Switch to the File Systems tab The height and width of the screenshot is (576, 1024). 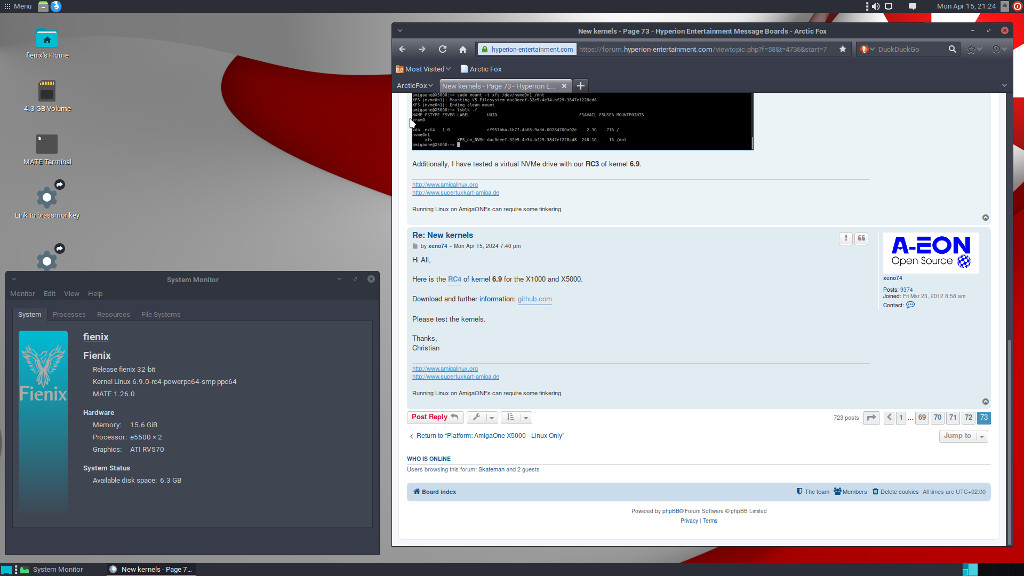point(161,315)
